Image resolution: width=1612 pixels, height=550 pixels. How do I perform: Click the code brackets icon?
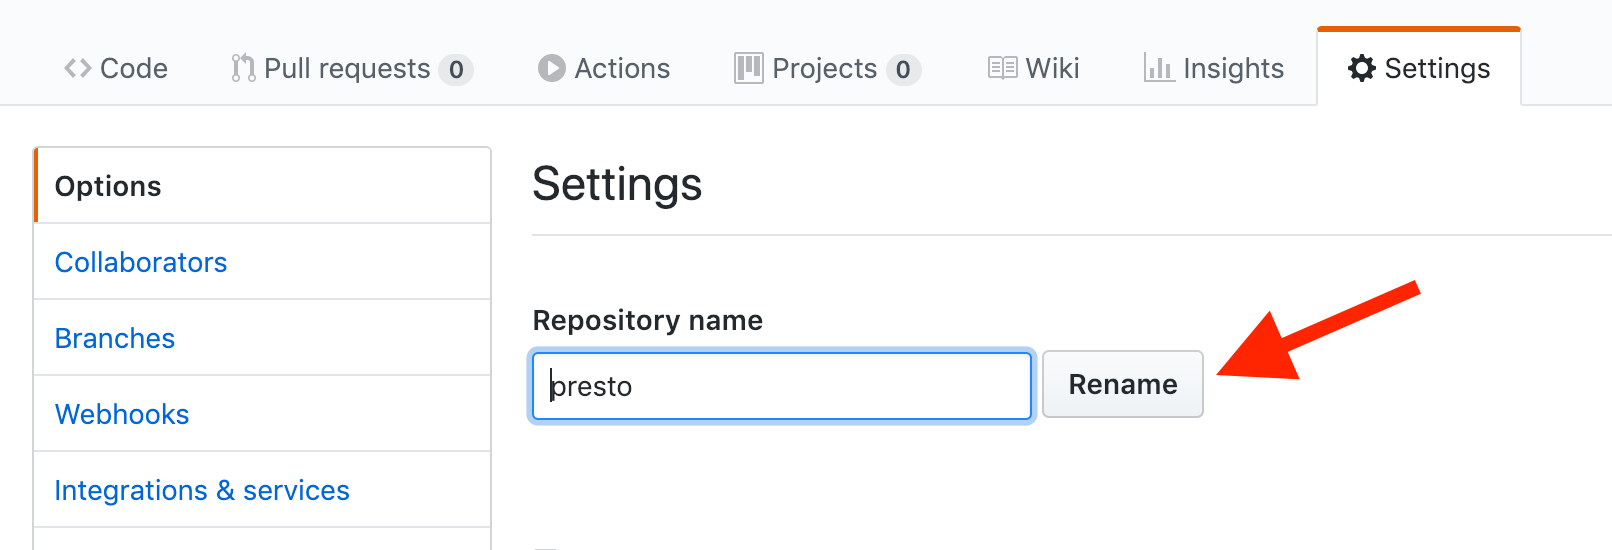pyautogui.click(x=78, y=68)
